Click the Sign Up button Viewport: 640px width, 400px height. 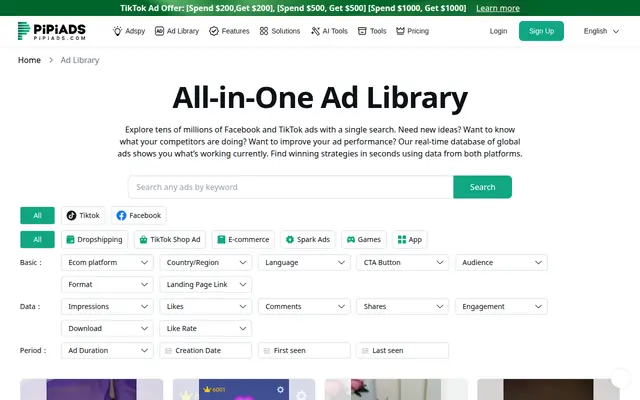pyautogui.click(x=541, y=31)
